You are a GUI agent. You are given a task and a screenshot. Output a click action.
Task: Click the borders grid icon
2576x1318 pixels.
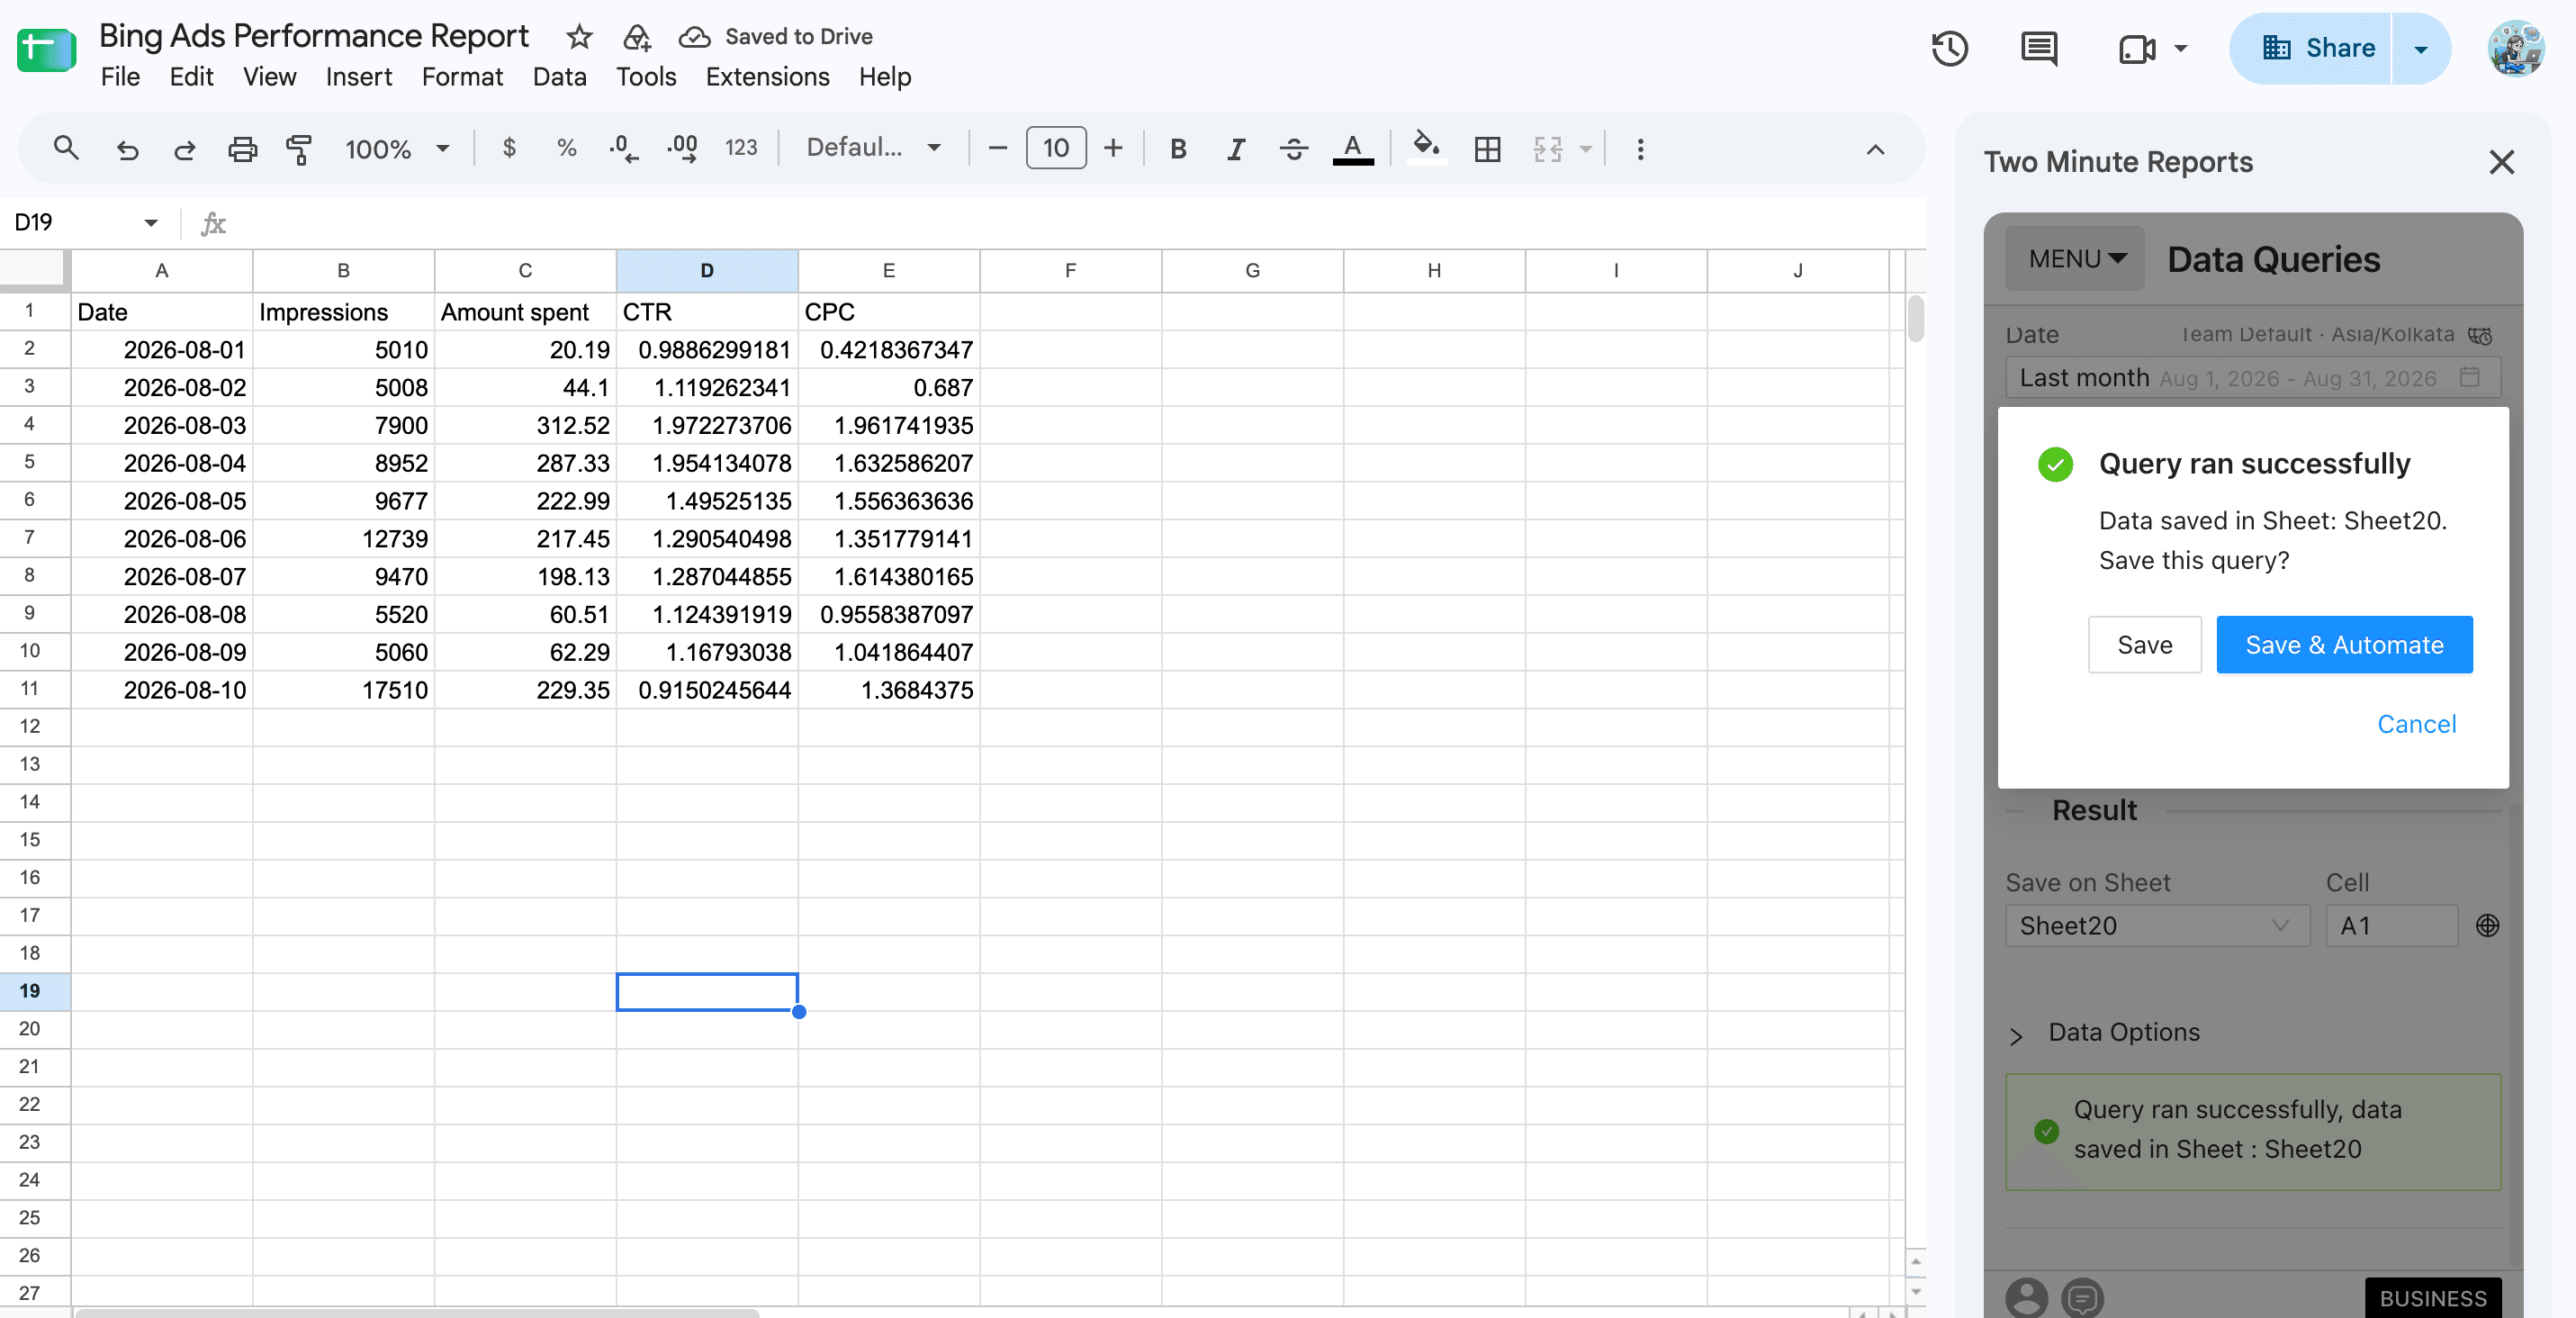pos(1487,149)
